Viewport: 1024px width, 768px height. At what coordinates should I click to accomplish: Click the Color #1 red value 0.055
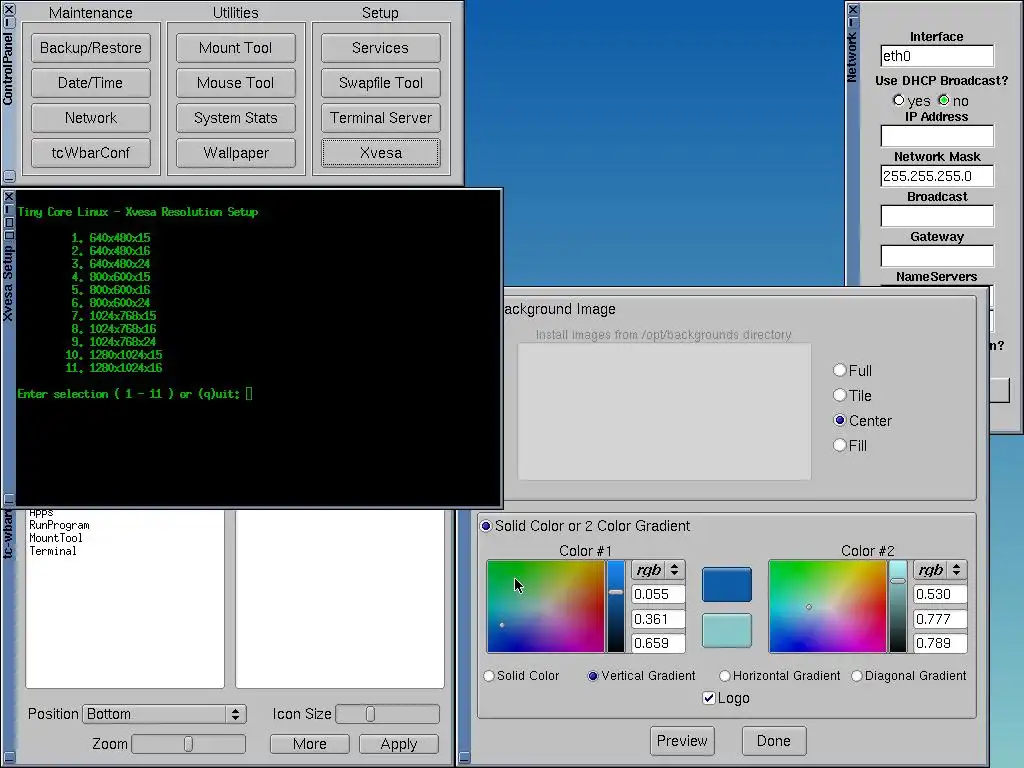(x=658, y=594)
